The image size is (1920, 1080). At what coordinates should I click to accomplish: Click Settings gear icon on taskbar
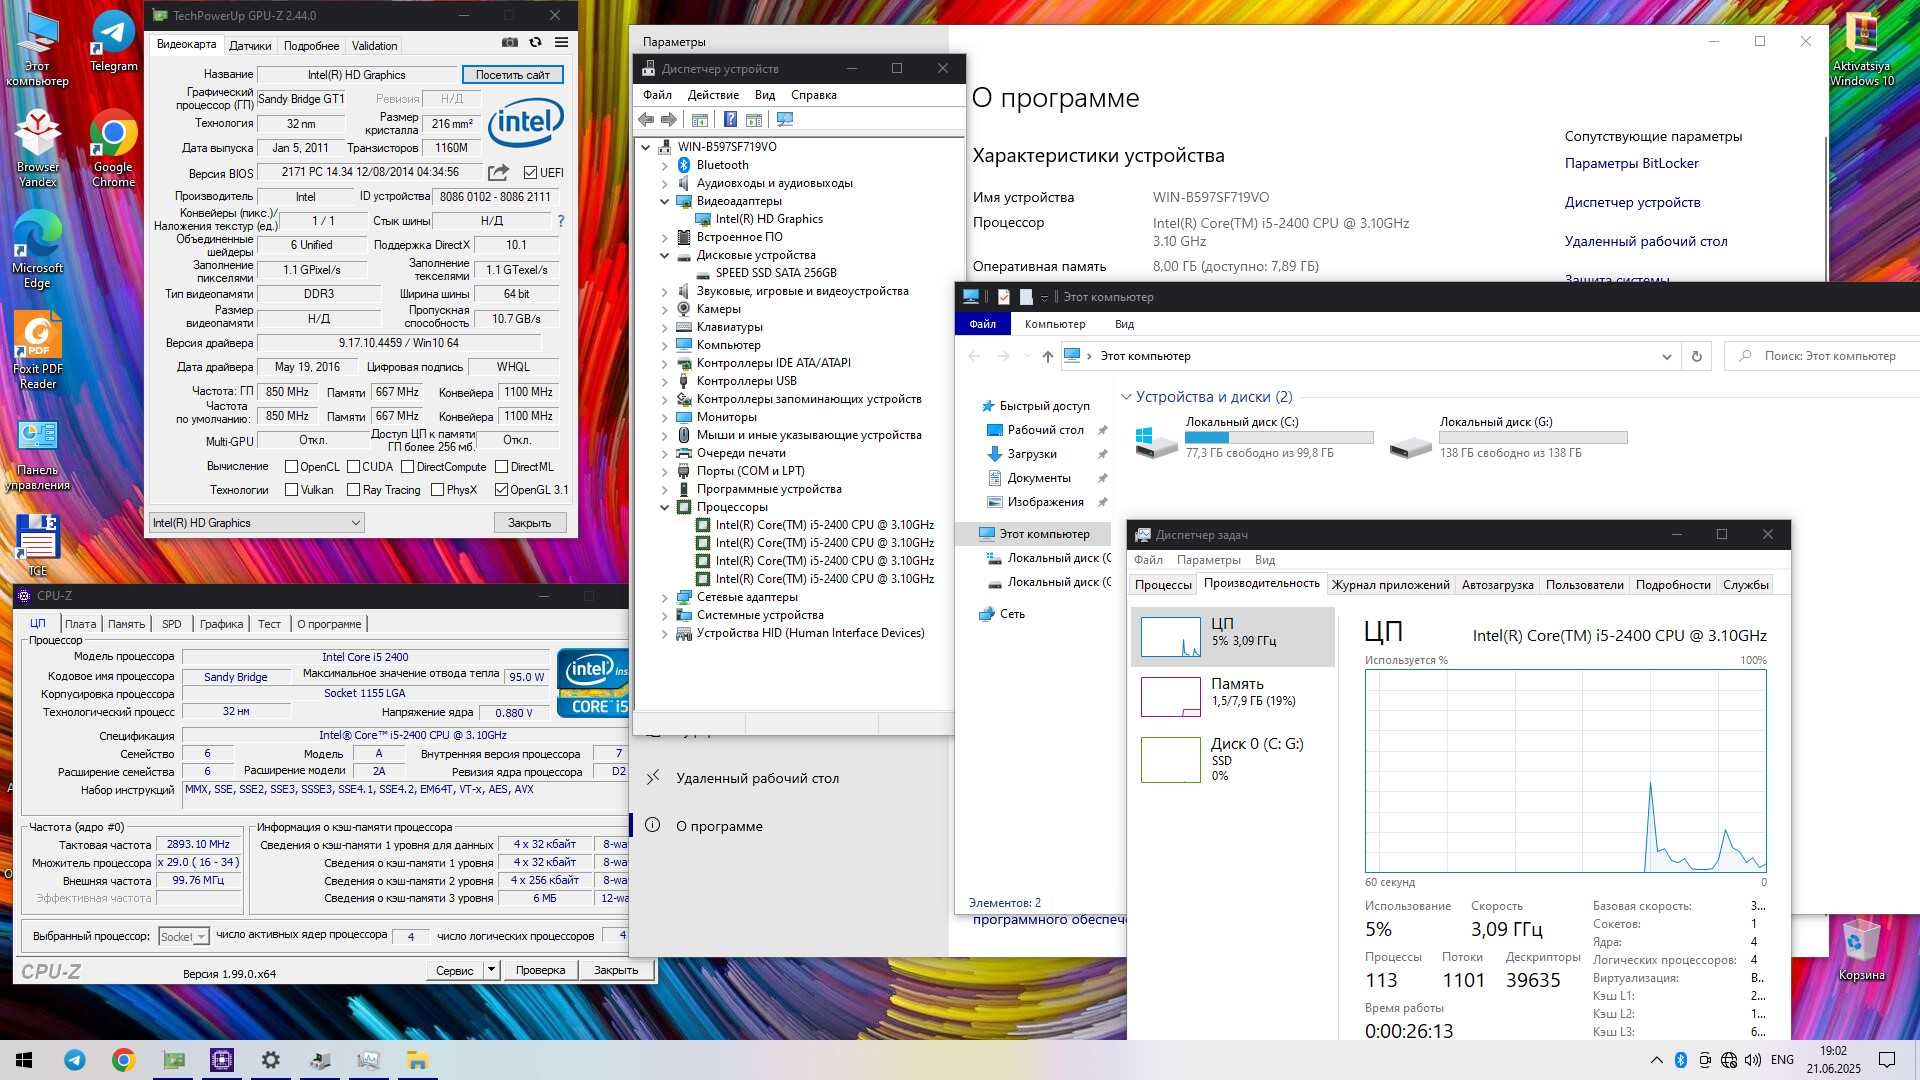pyautogui.click(x=271, y=1060)
